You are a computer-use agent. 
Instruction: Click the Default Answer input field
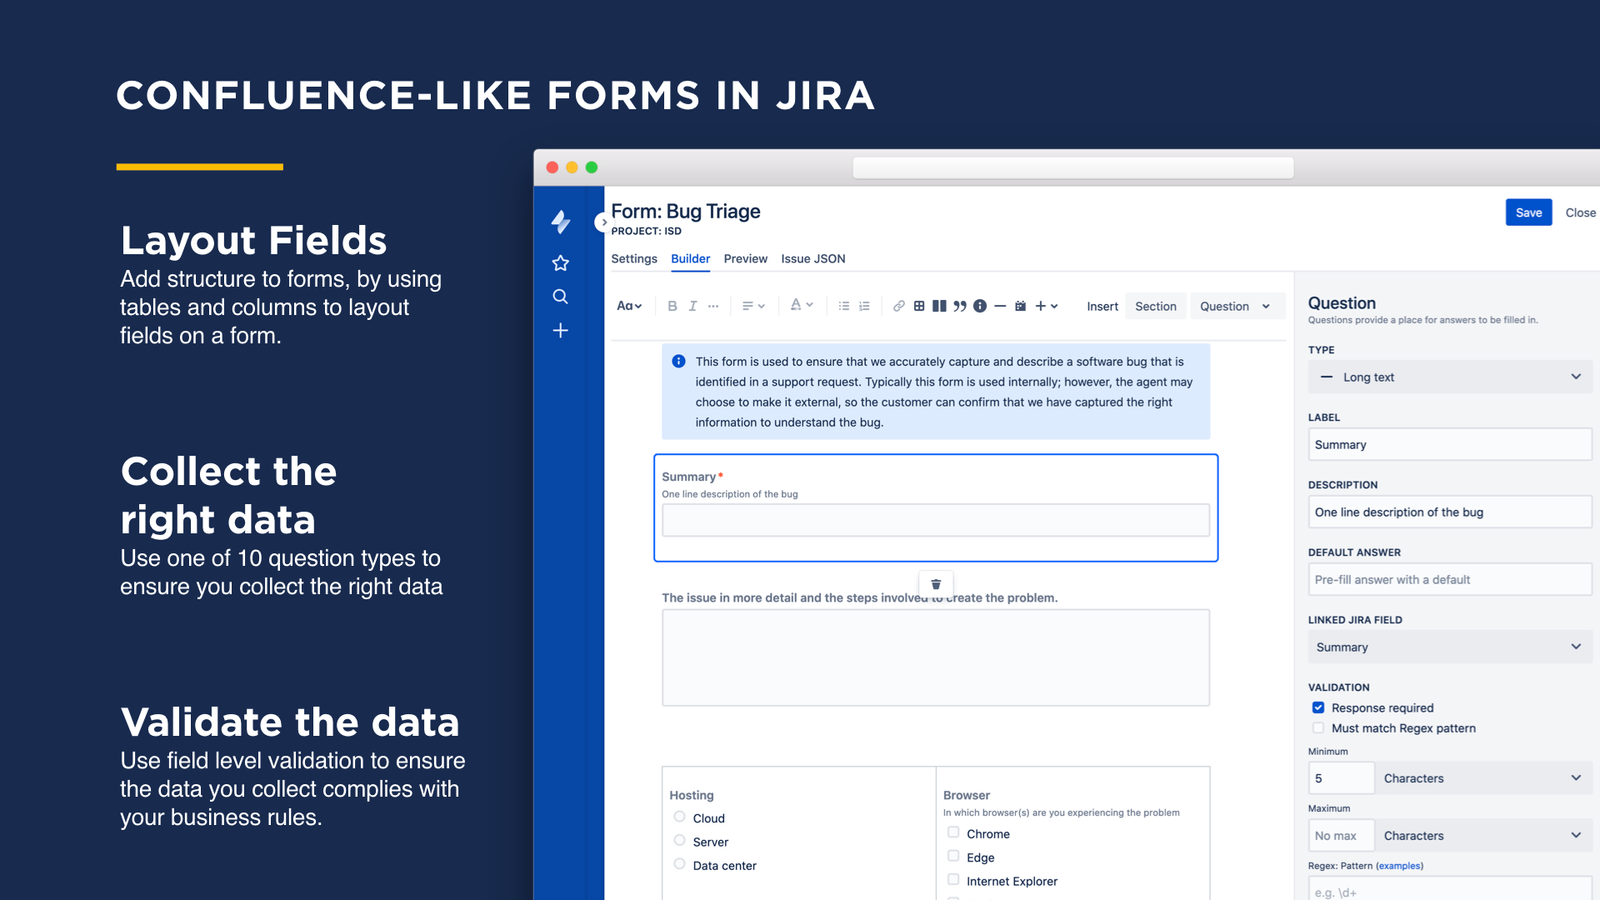(1450, 580)
